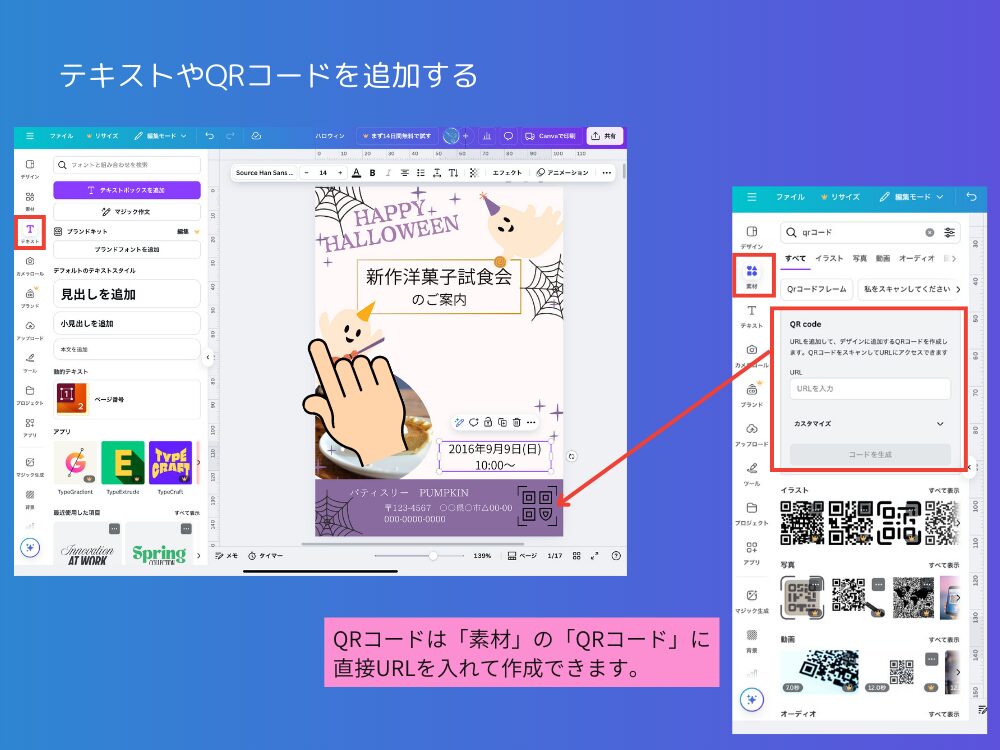Switch to イラスト tab
Screen dimensions: 1000x750
coord(829,258)
